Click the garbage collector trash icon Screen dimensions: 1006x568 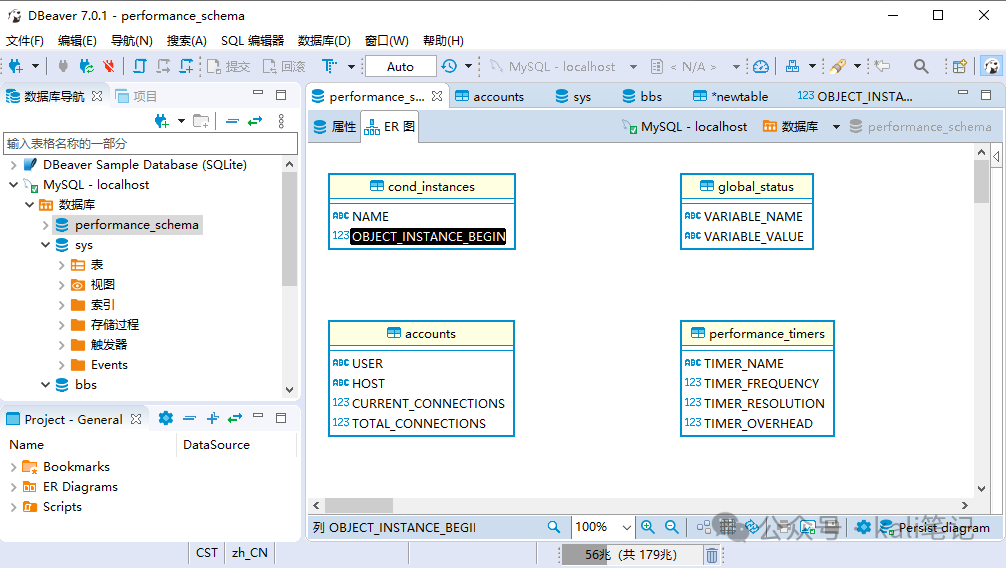pos(712,555)
